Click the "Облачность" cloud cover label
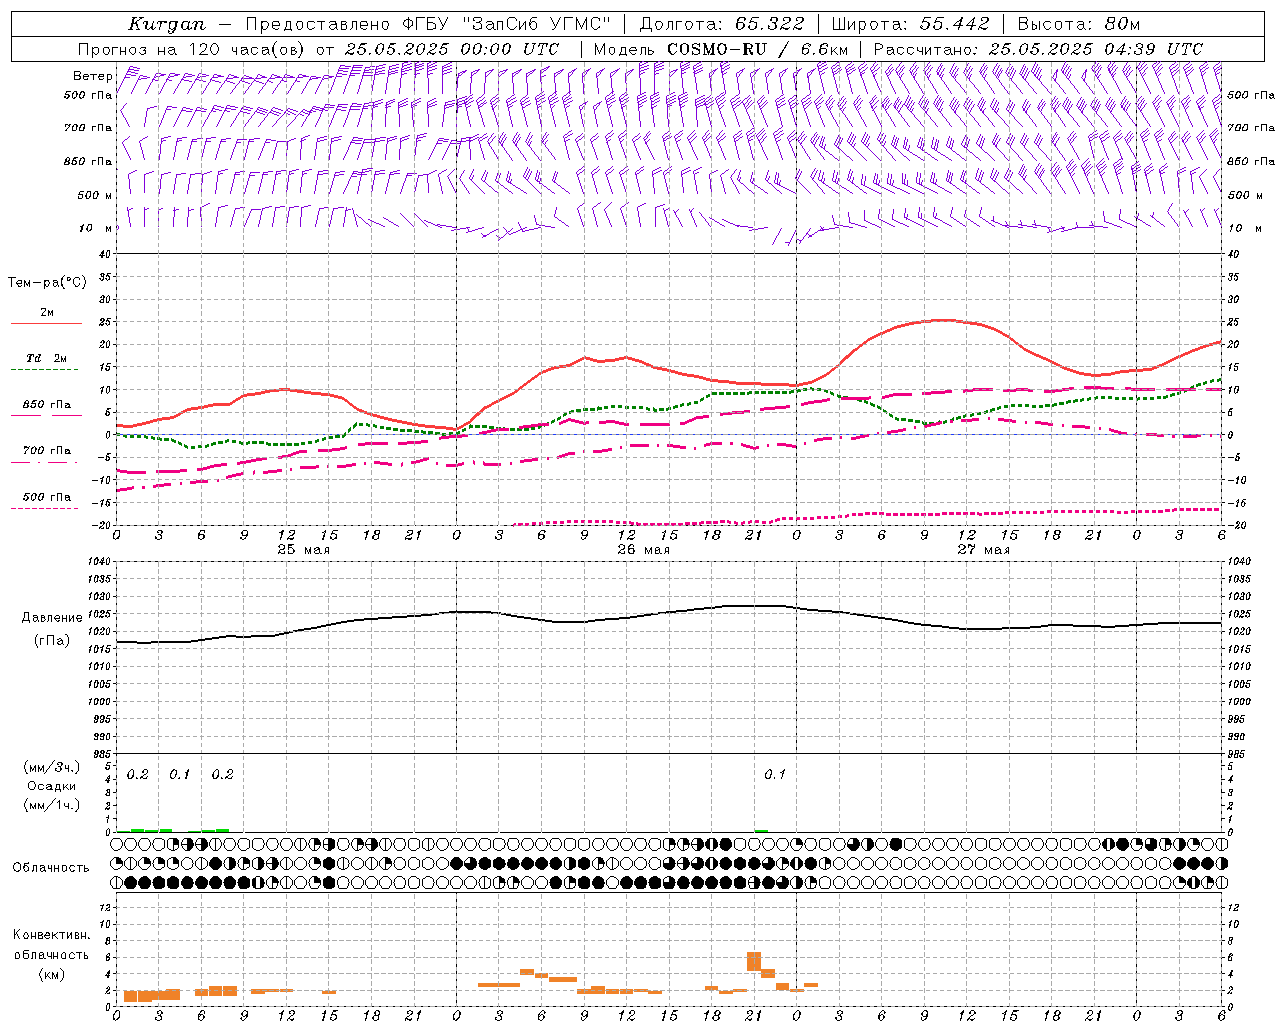1280x1024 pixels. (51, 867)
